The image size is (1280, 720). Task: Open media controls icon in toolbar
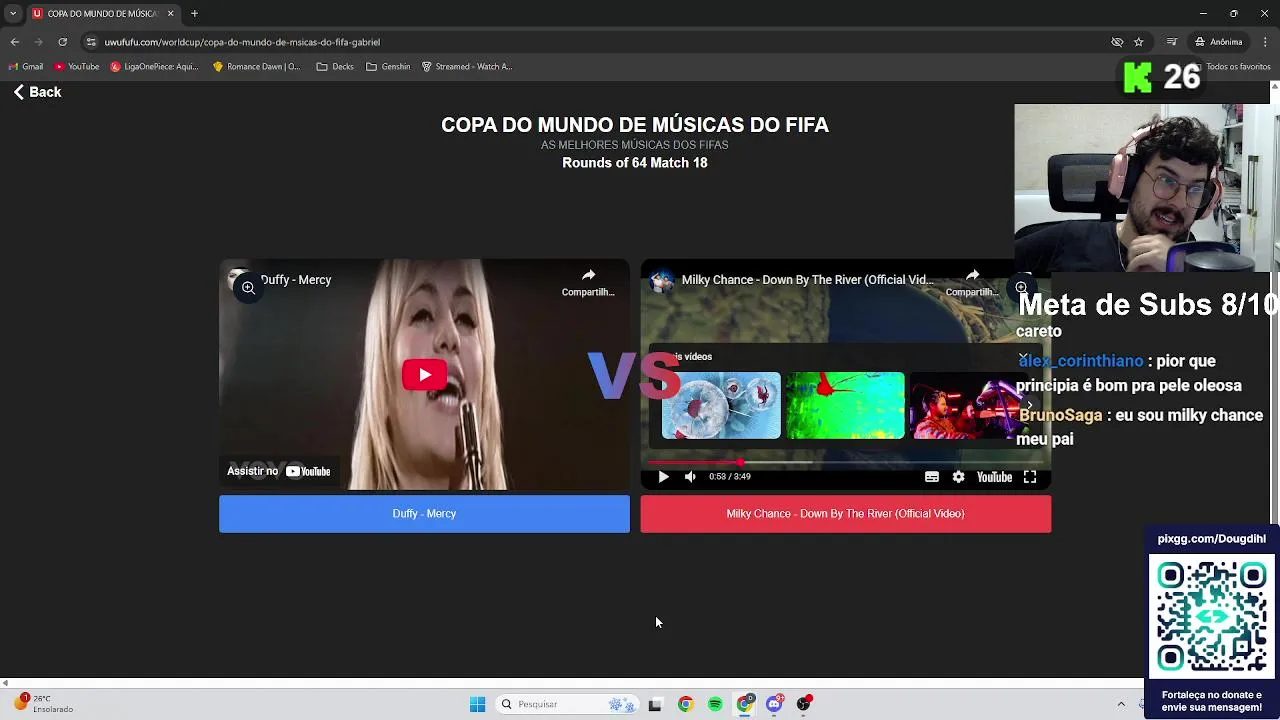[x=1171, y=42]
